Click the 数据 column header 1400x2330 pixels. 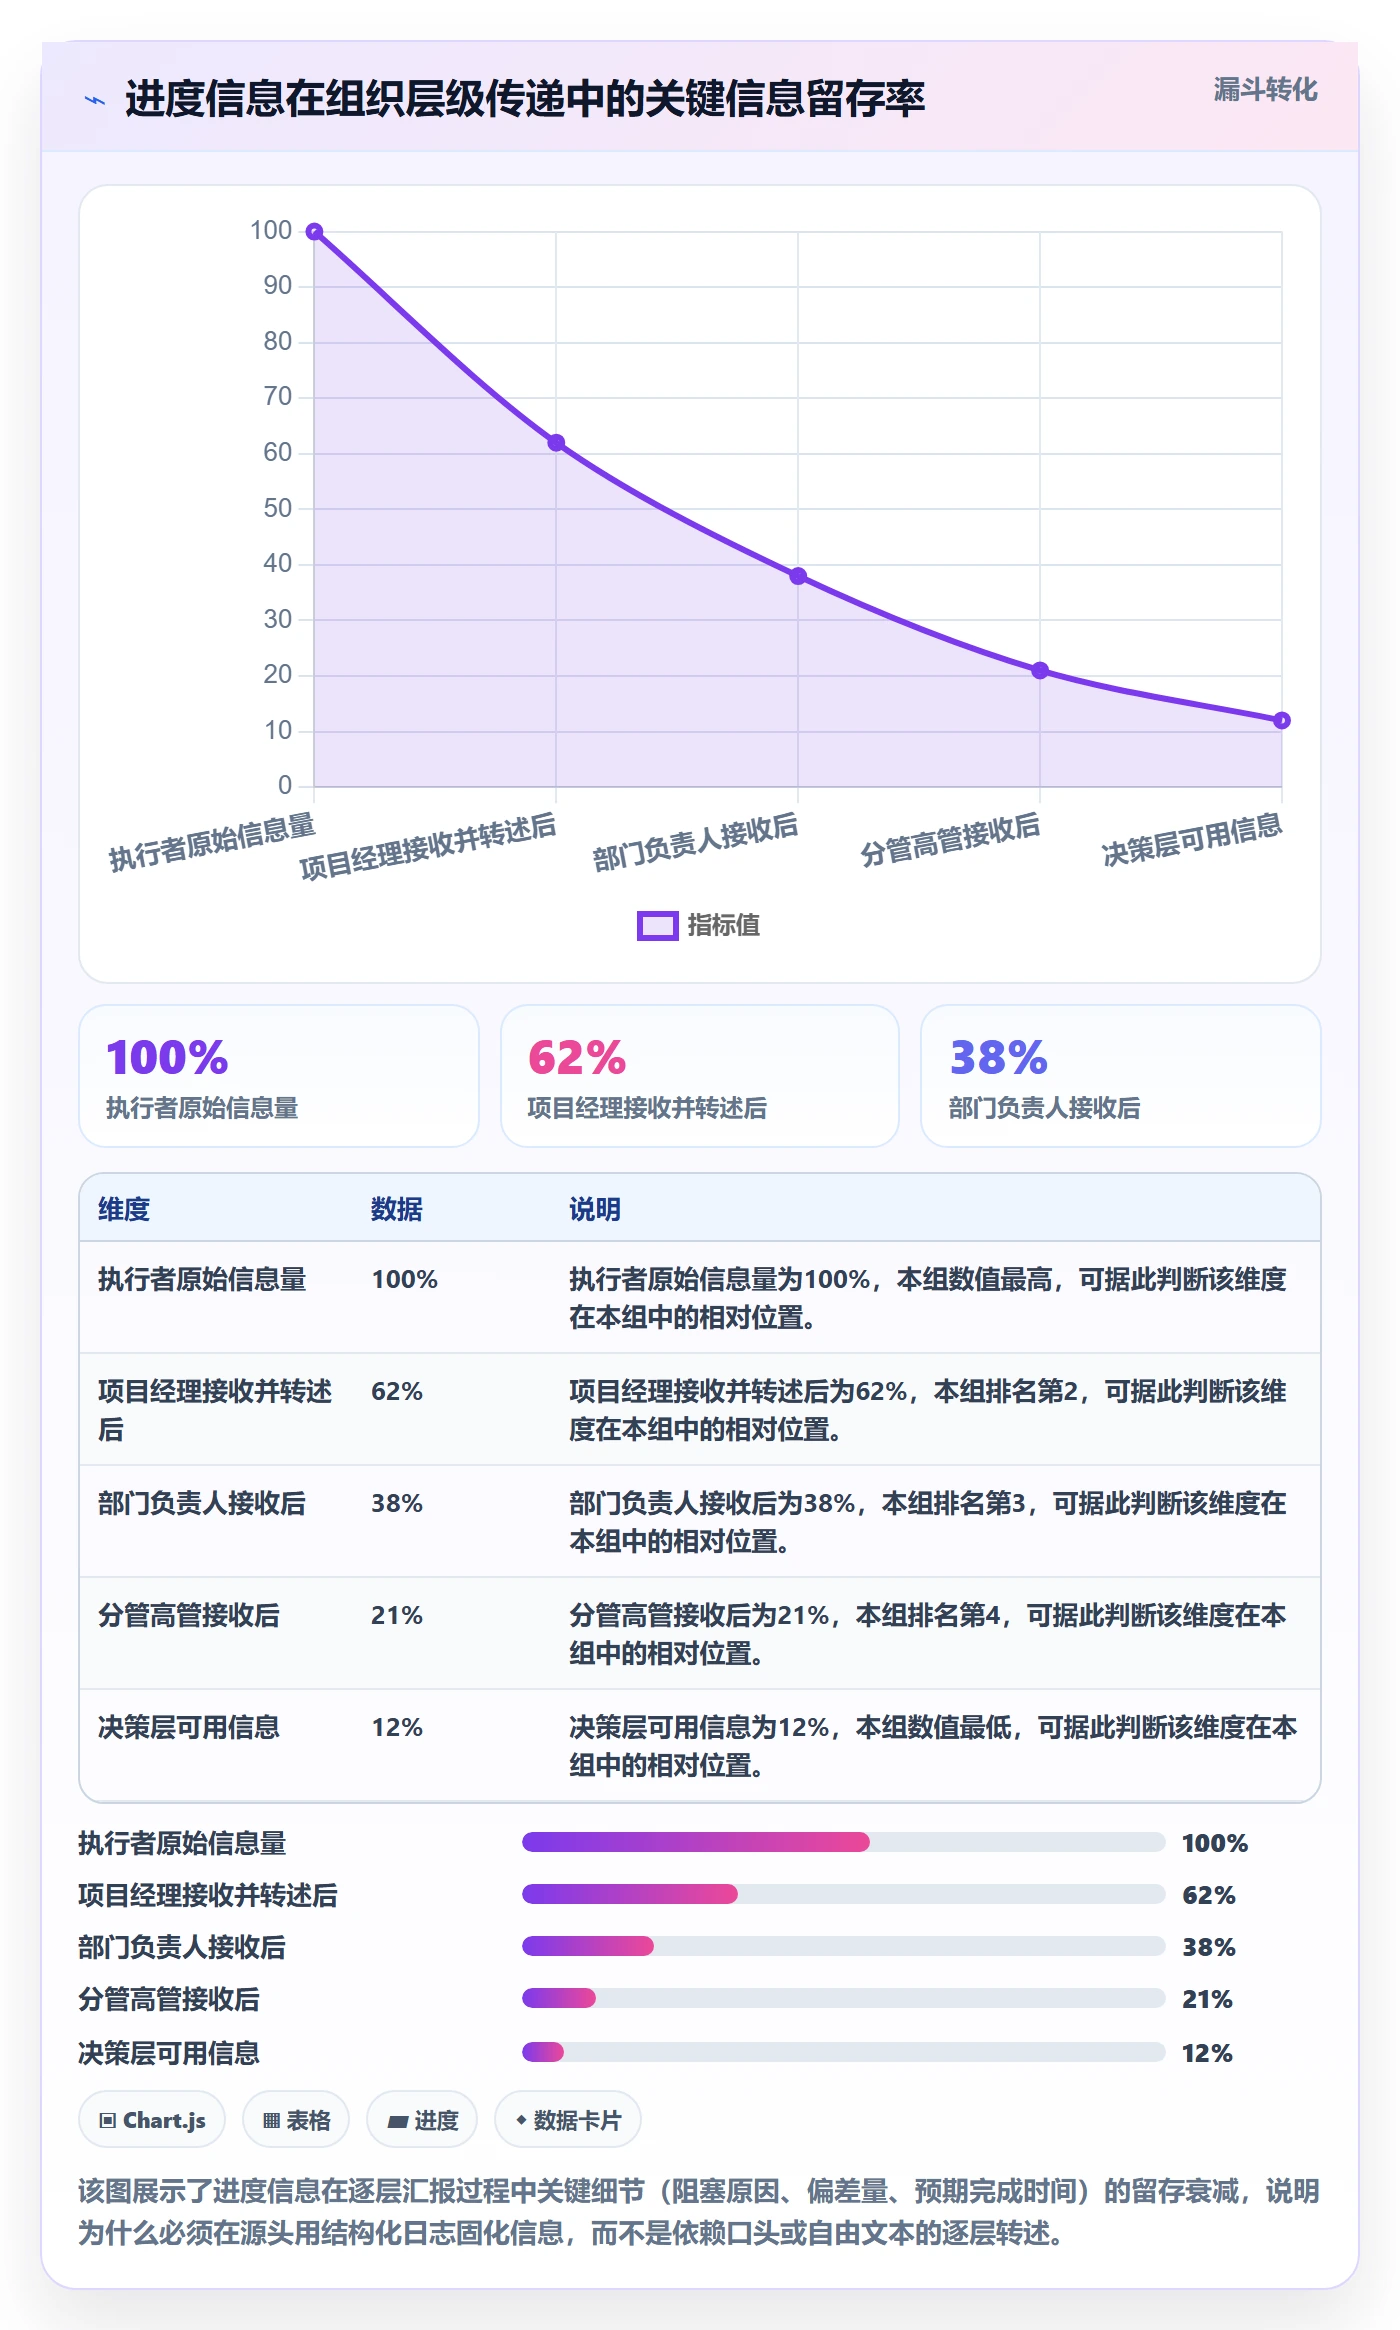pos(397,1209)
